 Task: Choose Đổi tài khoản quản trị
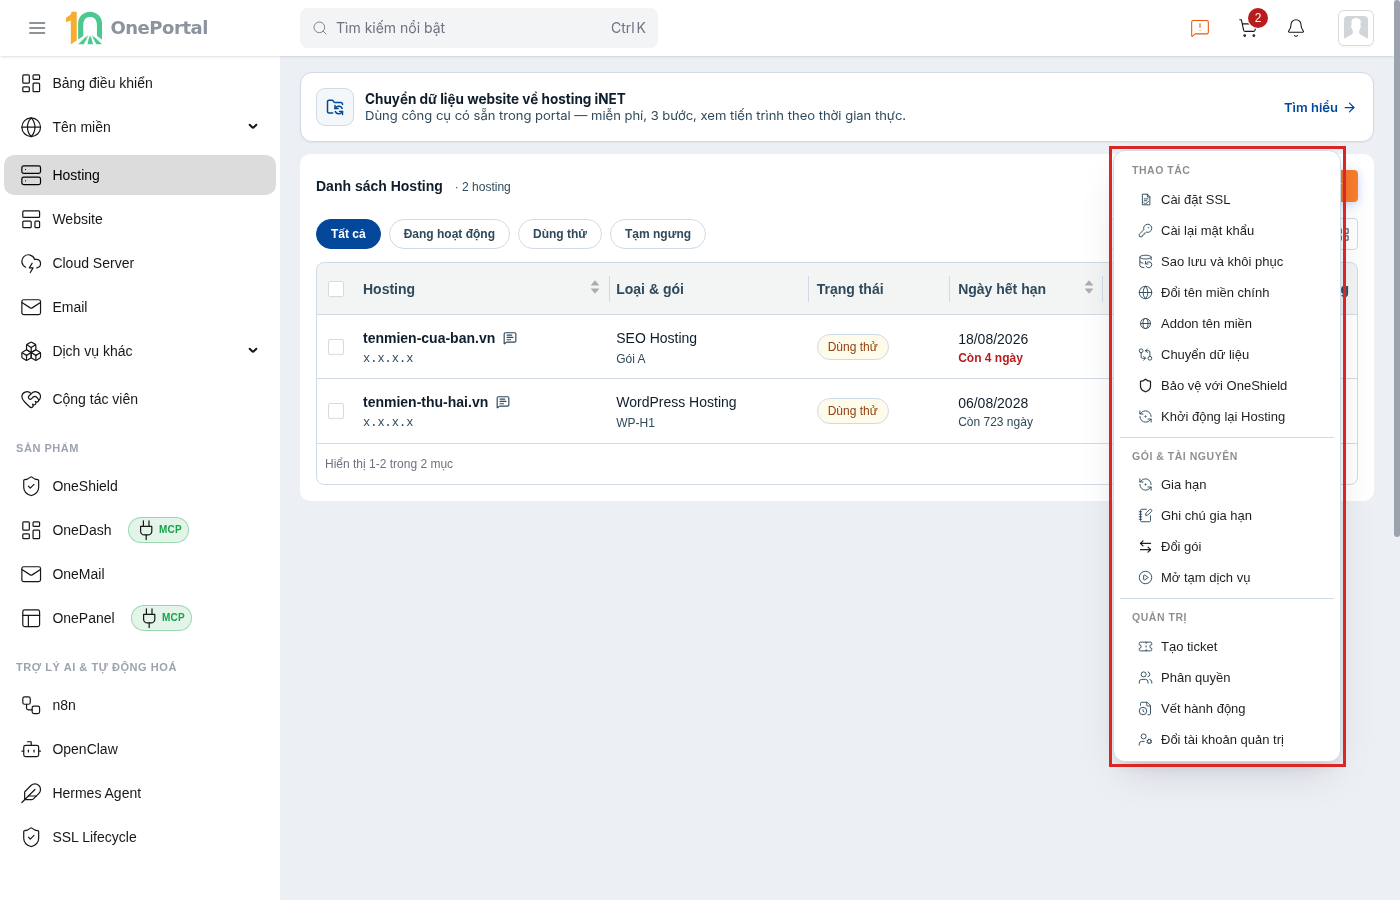coord(1227,740)
